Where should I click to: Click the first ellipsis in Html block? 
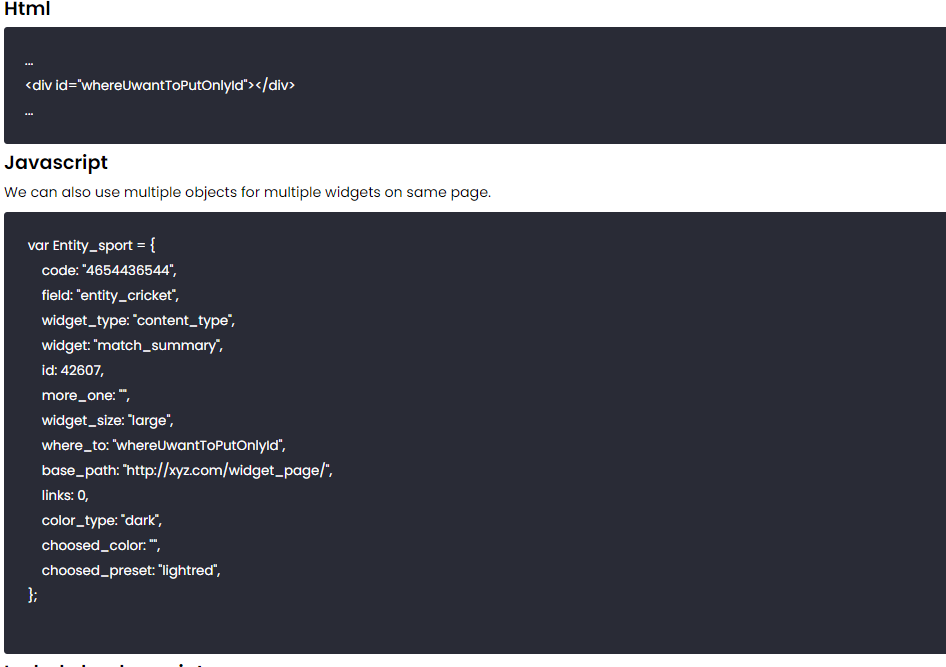(29, 63)
